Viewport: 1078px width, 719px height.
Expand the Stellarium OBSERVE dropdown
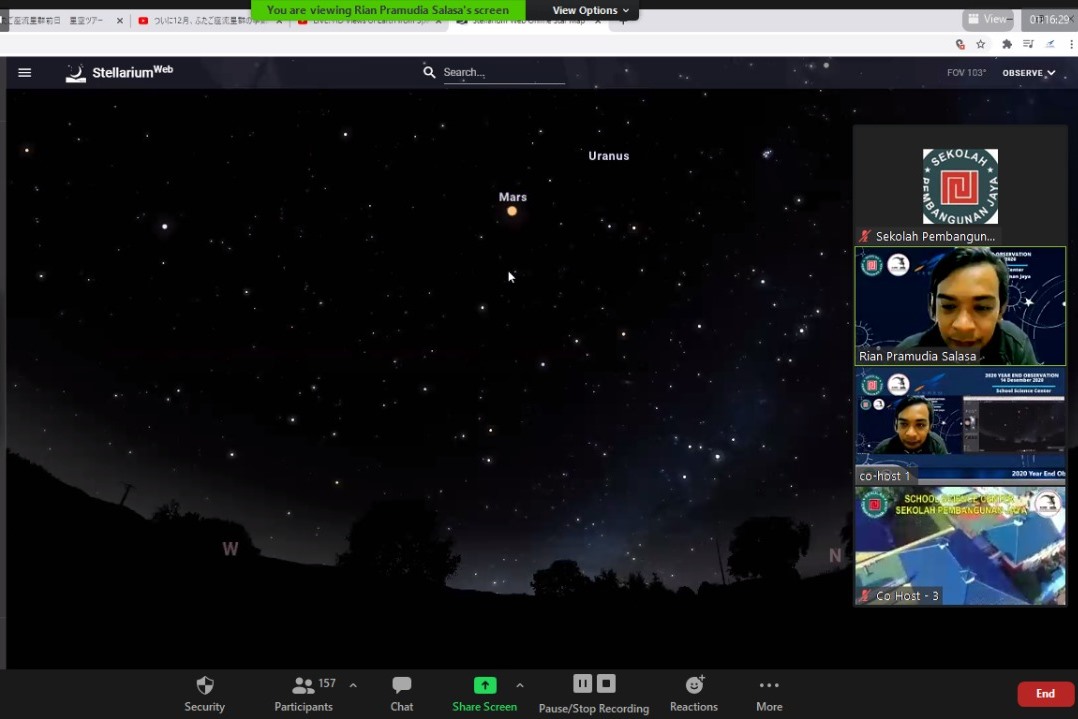[1028, 73]
